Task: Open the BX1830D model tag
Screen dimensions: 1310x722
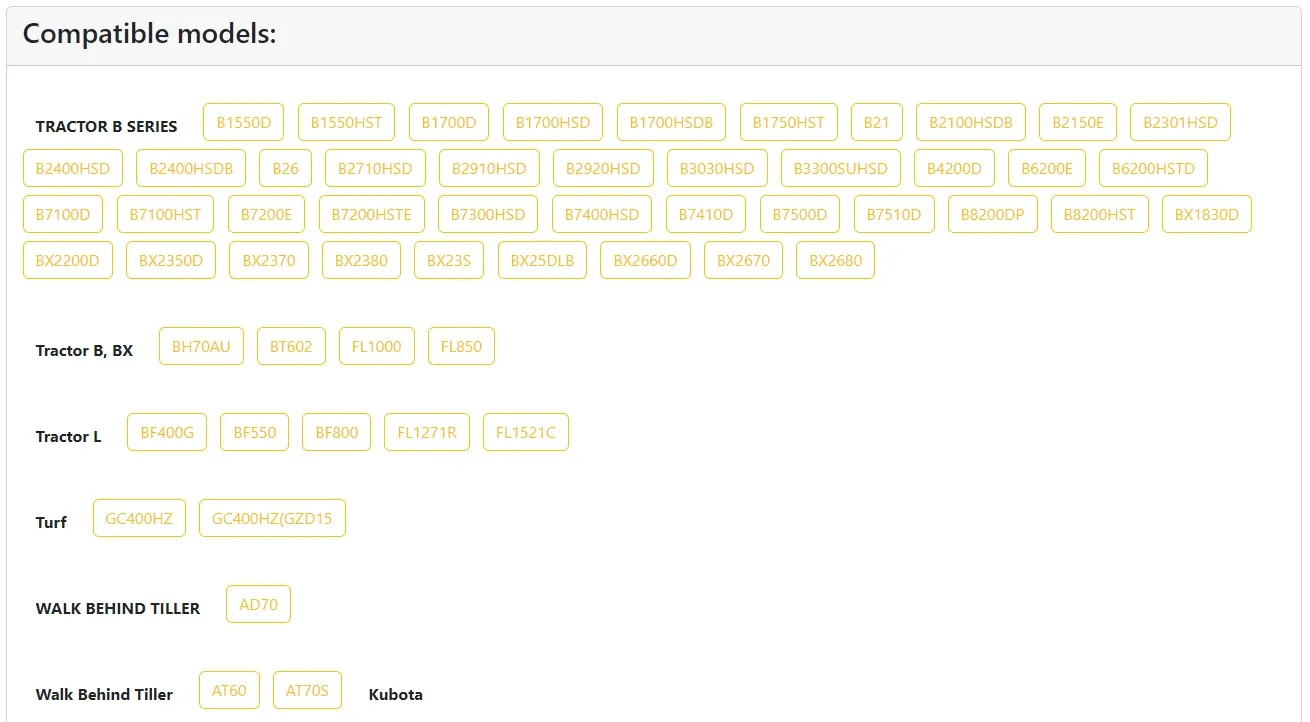Action: (1207, 214)
